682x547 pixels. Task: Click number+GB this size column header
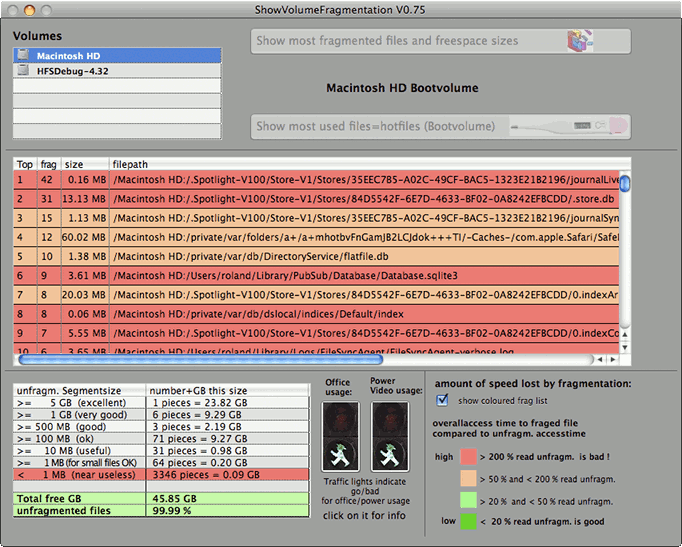click(x=227, y=390)
